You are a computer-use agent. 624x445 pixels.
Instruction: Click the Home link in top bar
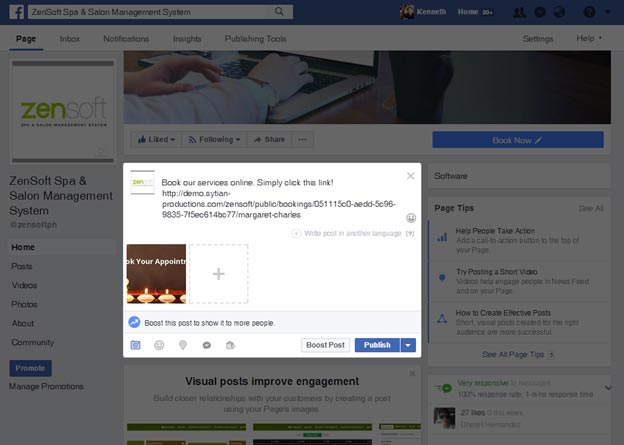click(468, 12)
